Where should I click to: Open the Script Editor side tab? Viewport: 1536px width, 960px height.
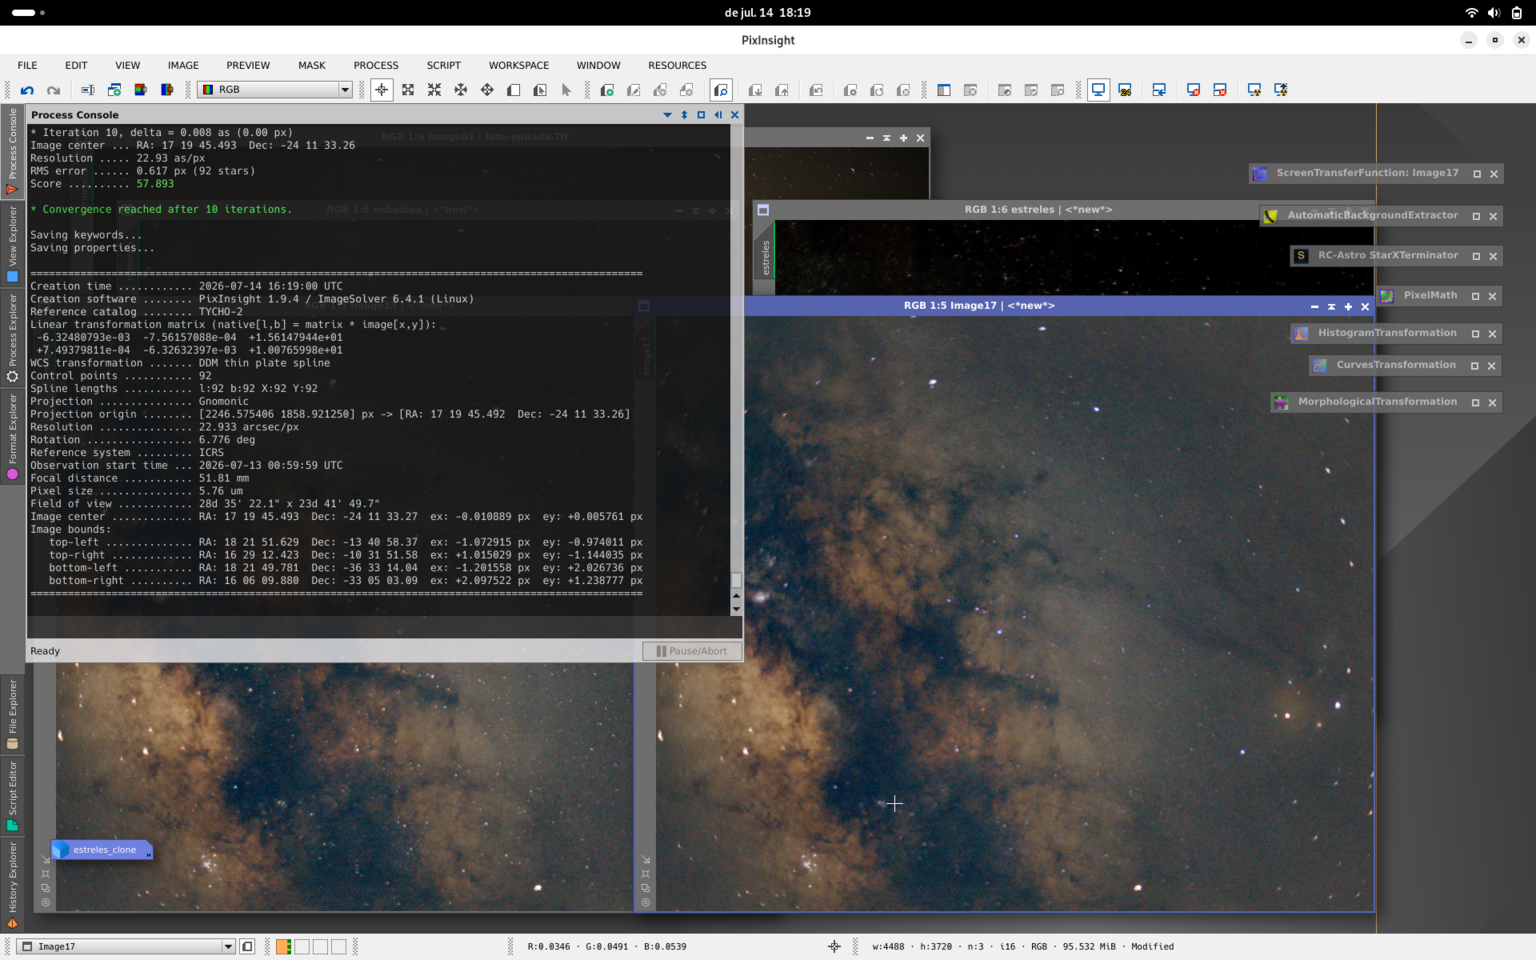pos(12,796)
